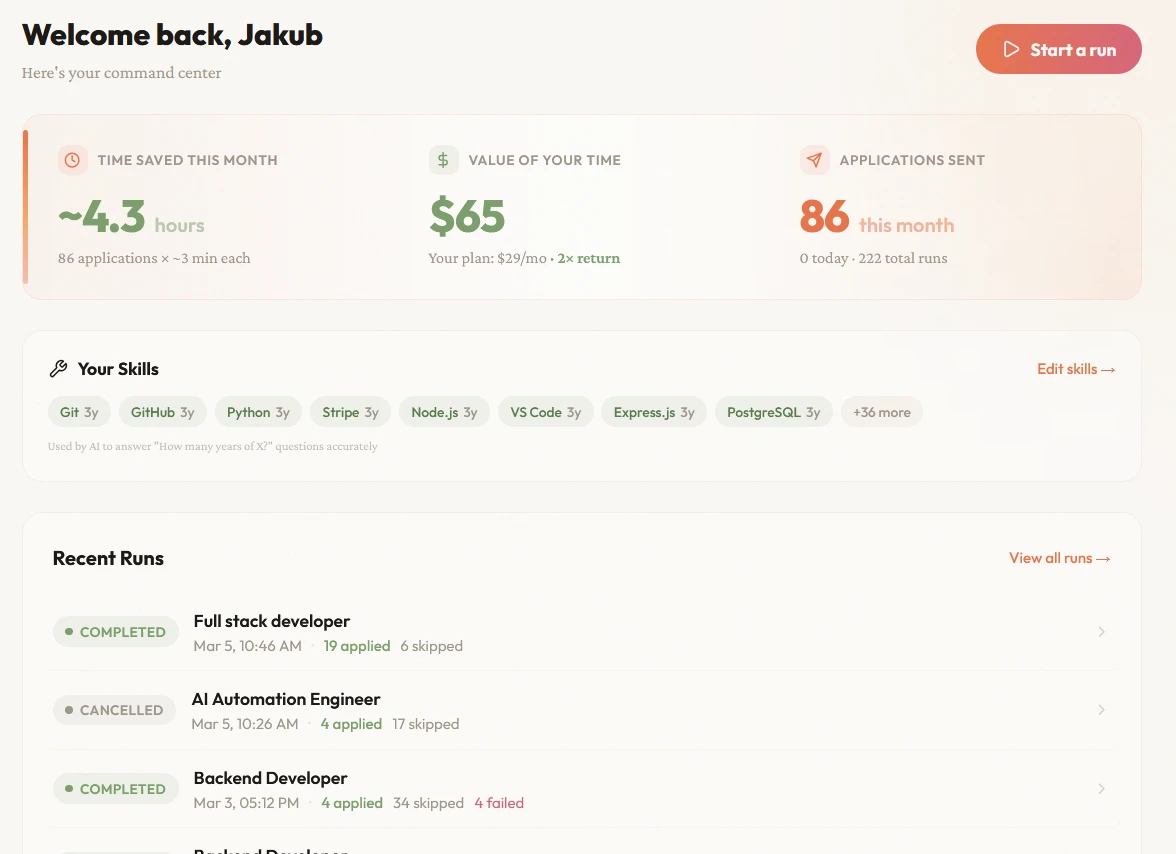Click the play icon in Start a run
Viewport: 1176px width, 854px height.
[x=1011, y=50]
